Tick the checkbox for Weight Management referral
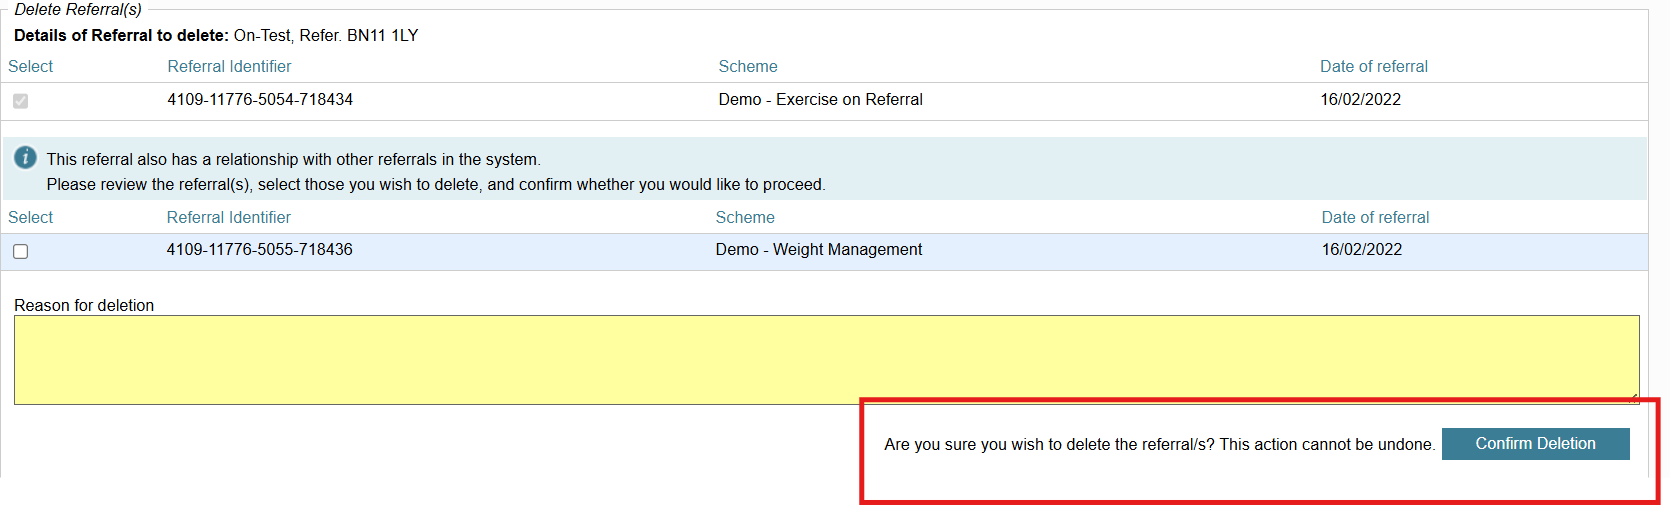This screenshot has height=505, width=1670. [20, 251]
